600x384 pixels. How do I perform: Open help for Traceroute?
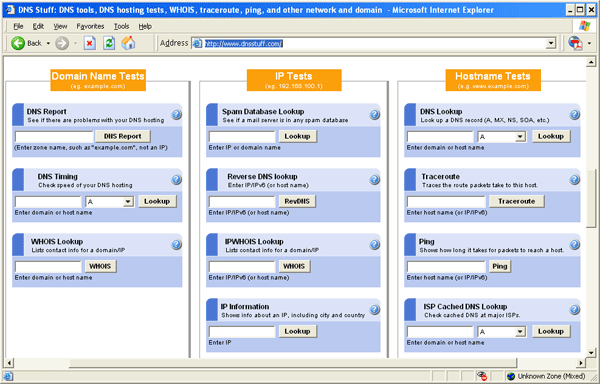coord(574,179)
